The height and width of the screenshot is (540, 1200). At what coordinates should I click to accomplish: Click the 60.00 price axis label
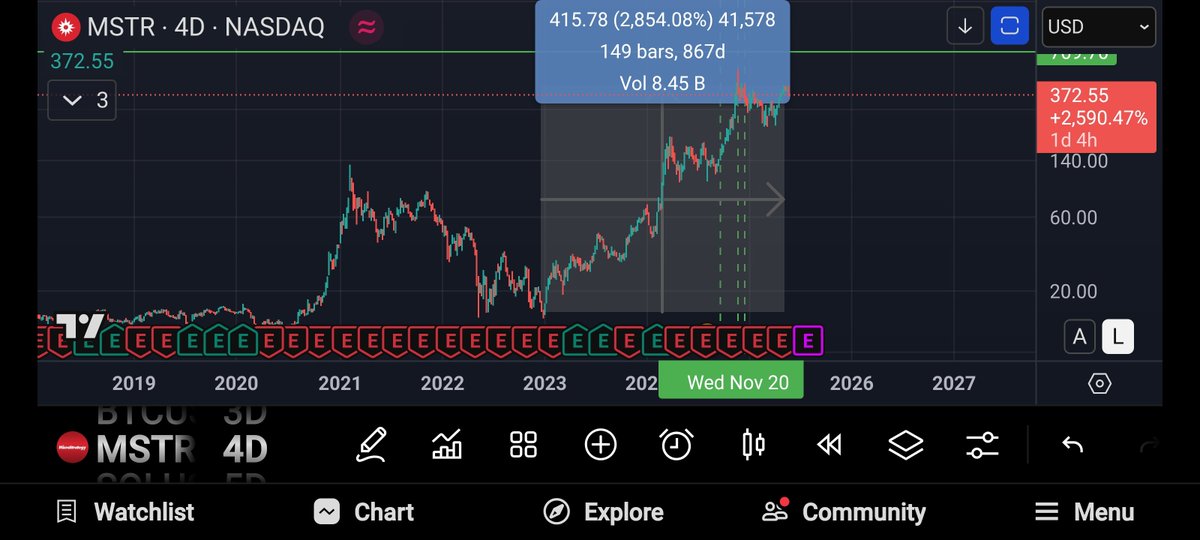[x=1073, y=218]
